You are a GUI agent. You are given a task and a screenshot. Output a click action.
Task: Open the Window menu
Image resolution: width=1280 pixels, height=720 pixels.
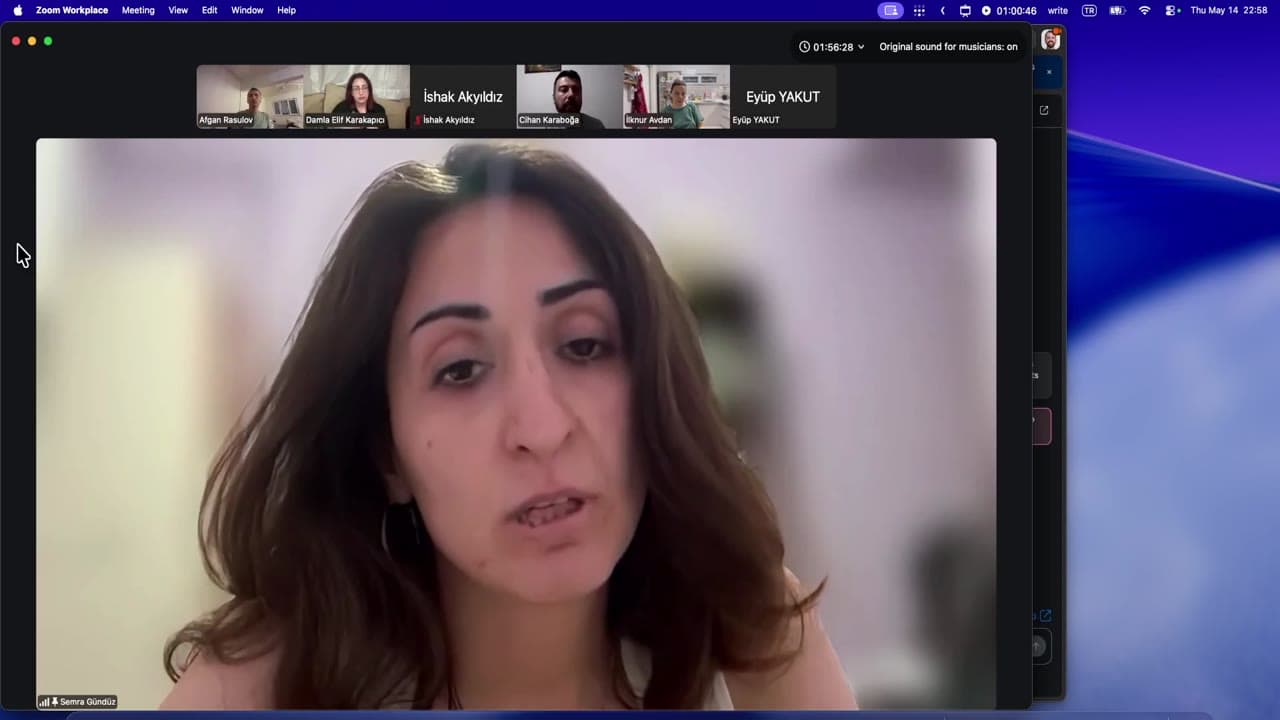247,10
